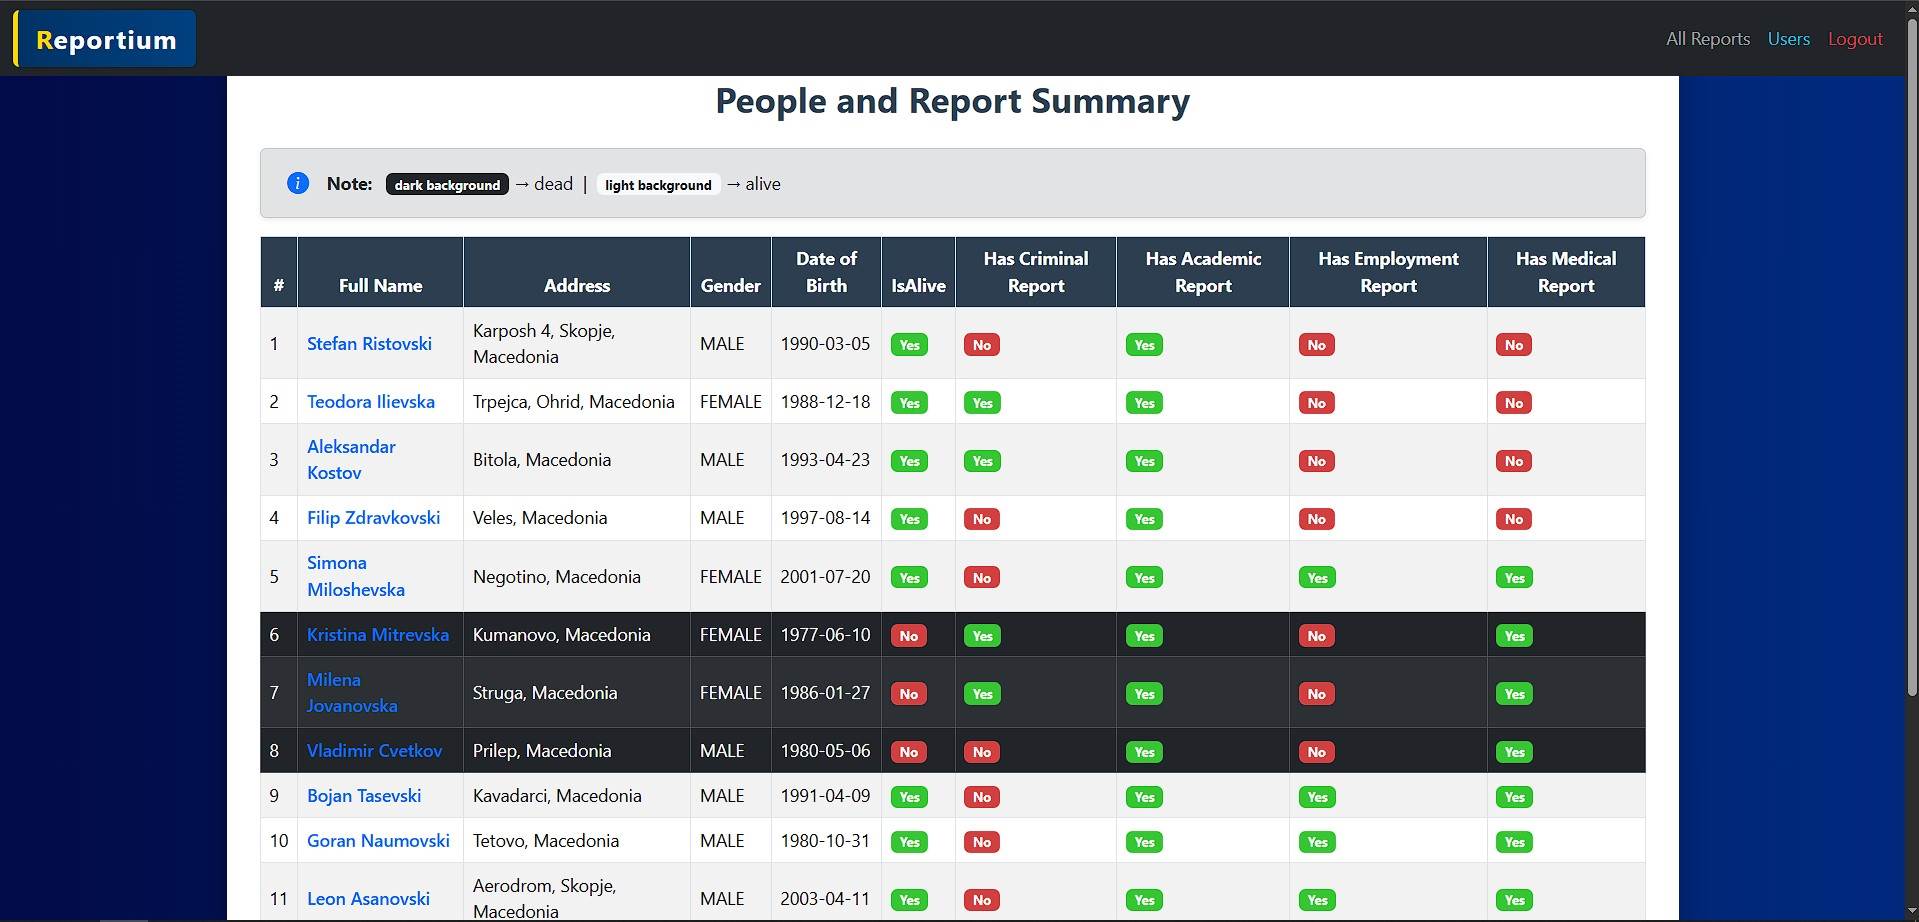
Task: Log out using the Logout link
Action: [1855, 39]
